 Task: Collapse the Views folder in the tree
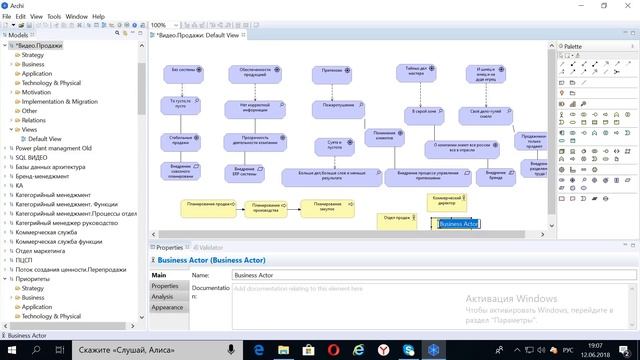click(x=11, y=130)
